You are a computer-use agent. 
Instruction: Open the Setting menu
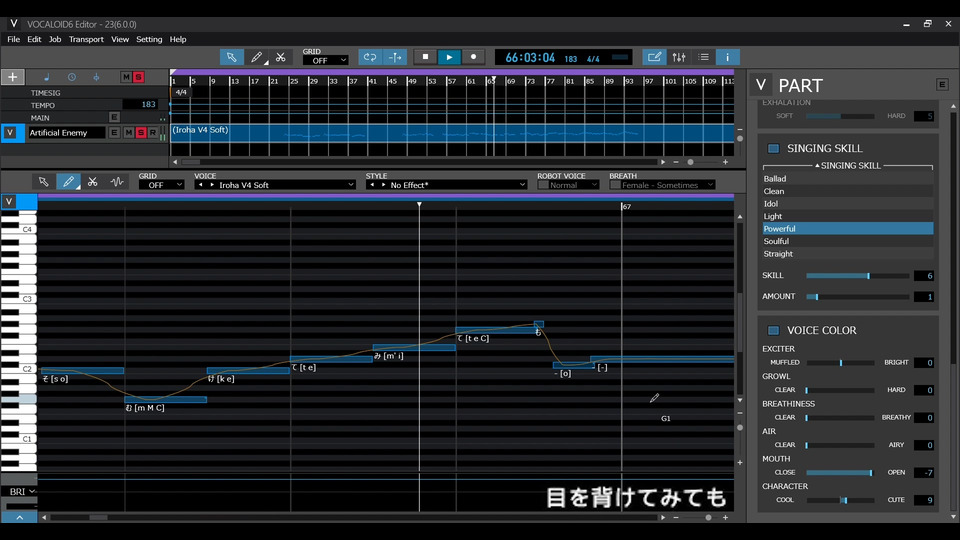tap(149, 39)
